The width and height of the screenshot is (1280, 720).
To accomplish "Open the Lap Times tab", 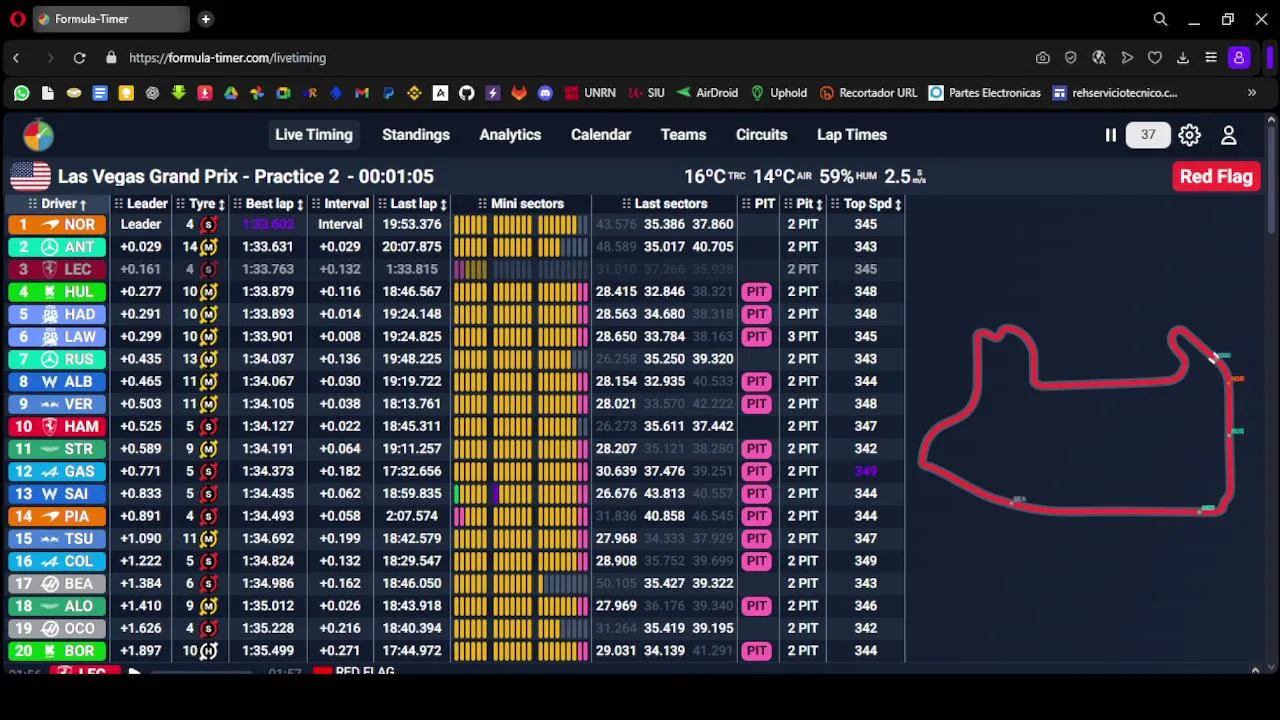I will point(852,135).
